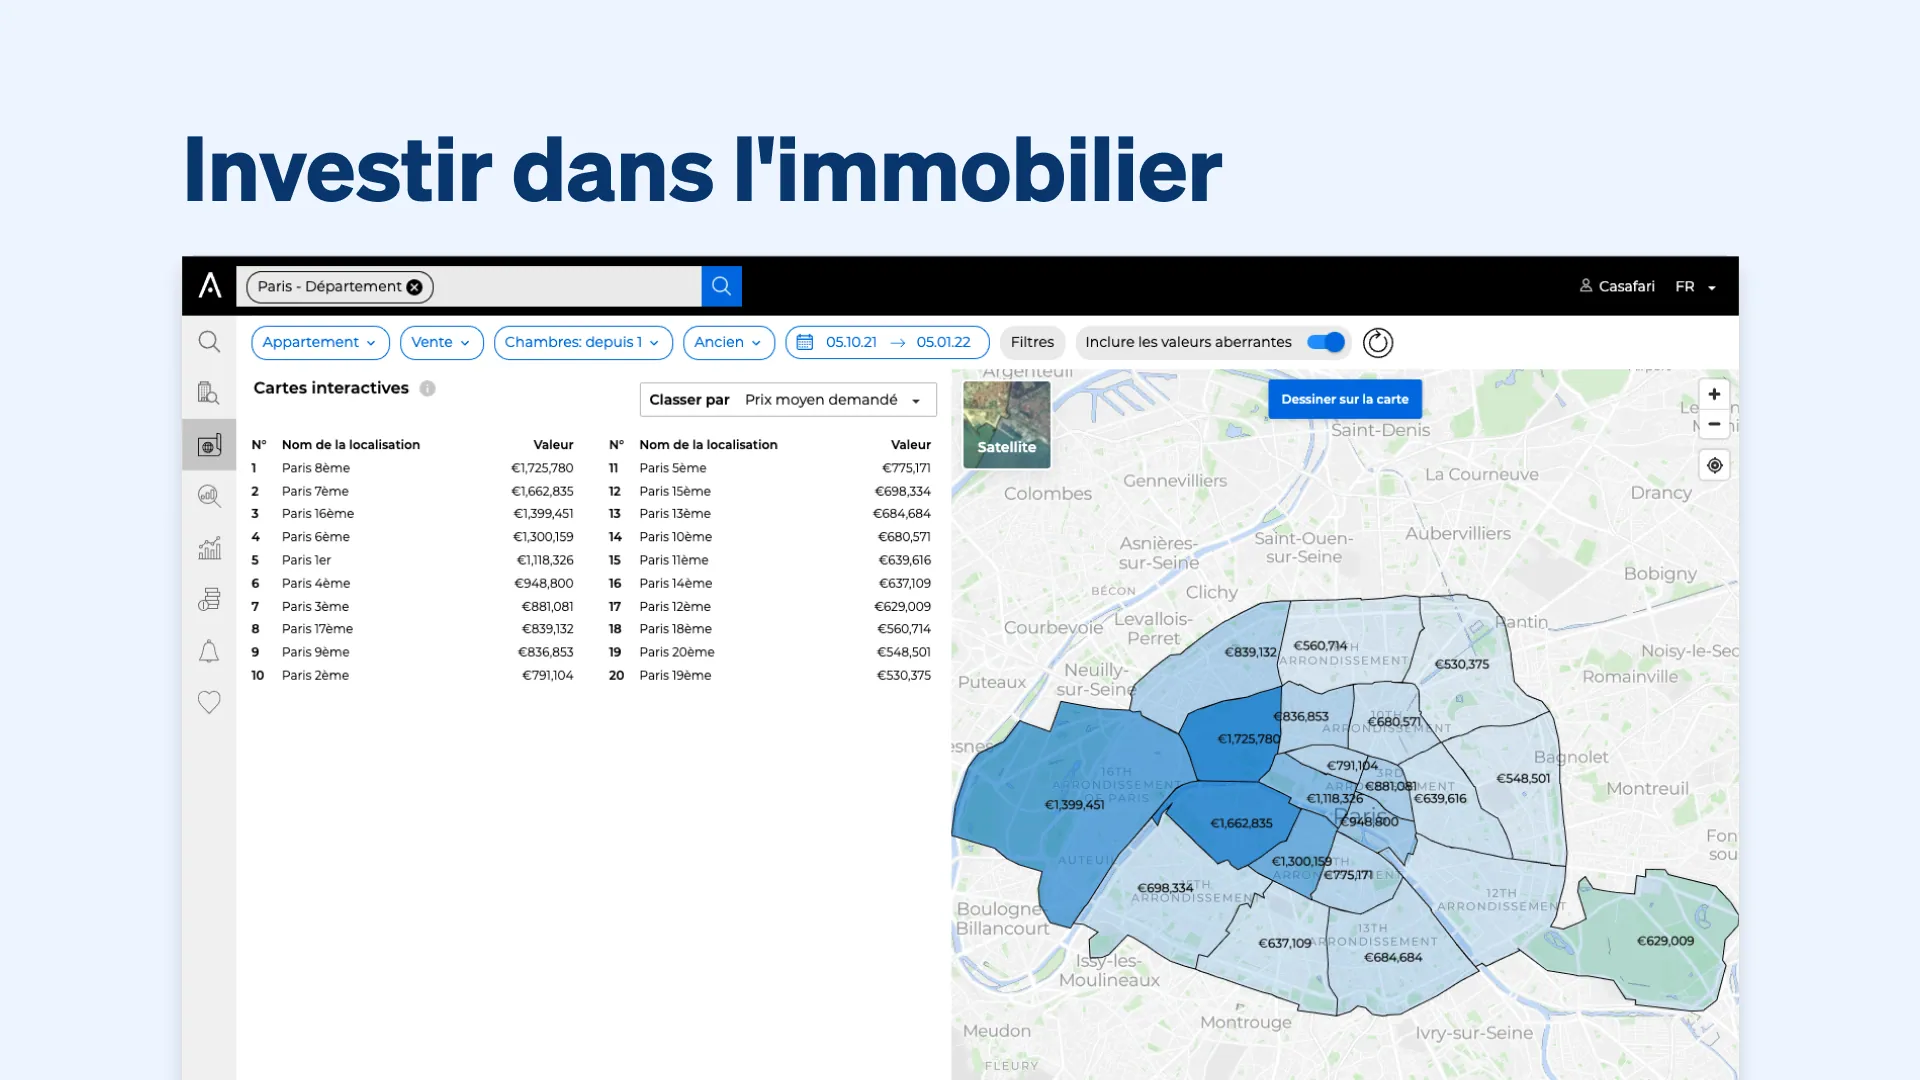Click the calendar icon in date range

click(x=805, y=342)
